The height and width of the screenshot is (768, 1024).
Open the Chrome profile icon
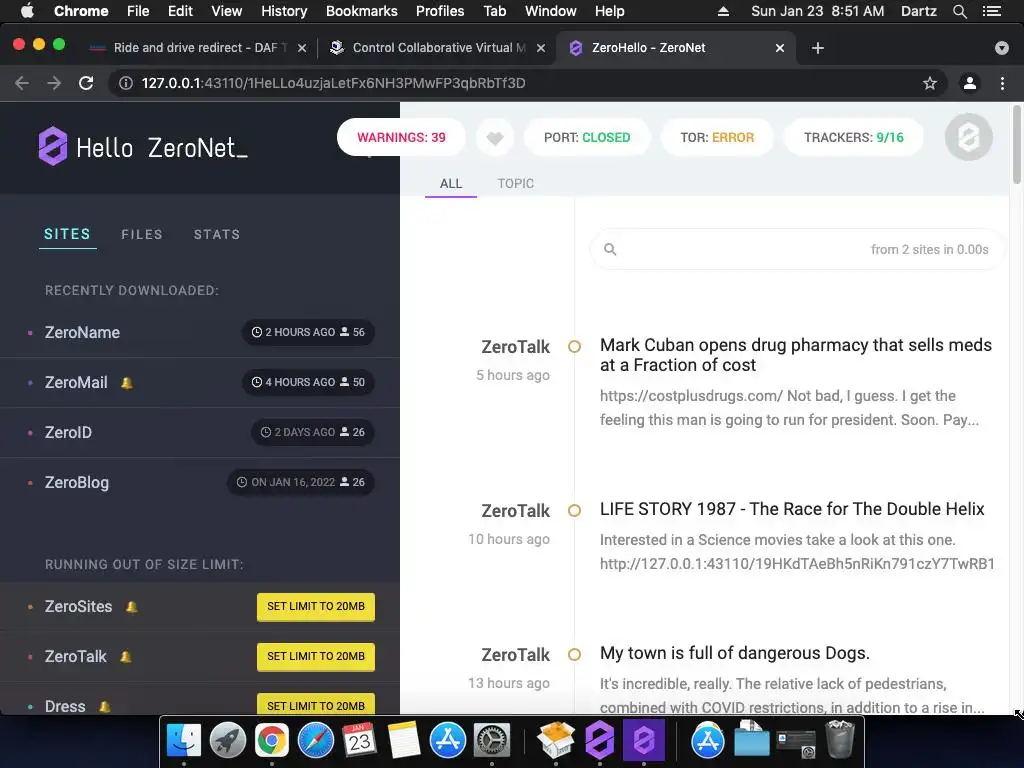point(970,83)
